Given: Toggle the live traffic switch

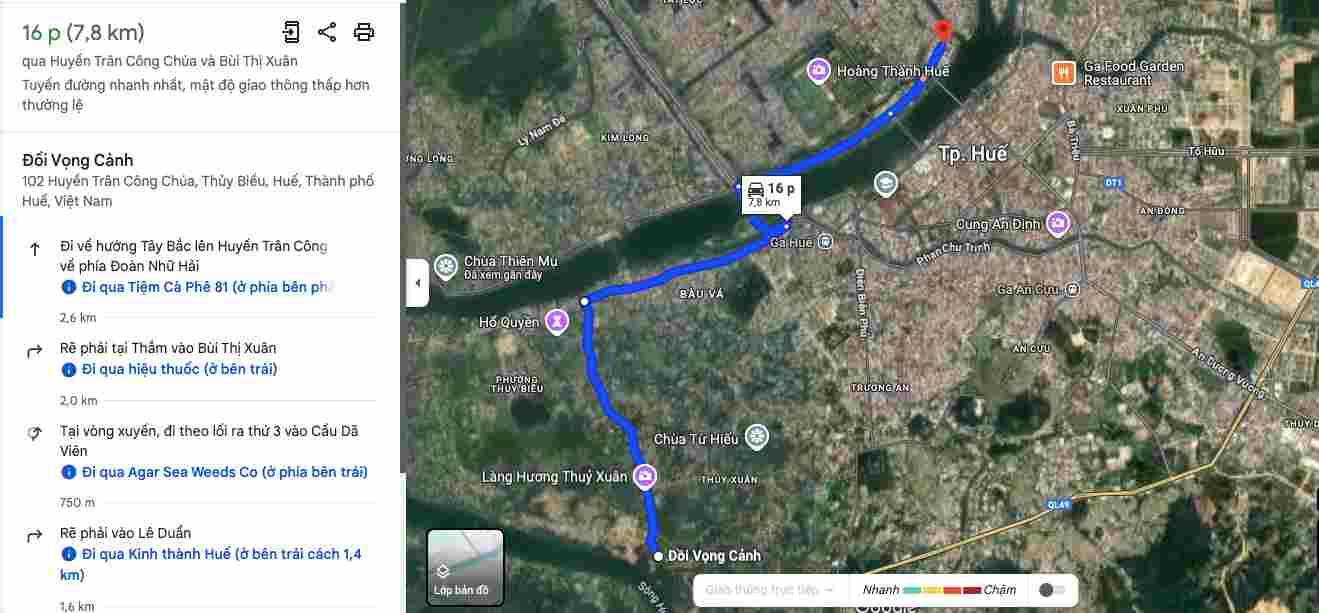Looking at the screenshot, I should [1052, 590].
